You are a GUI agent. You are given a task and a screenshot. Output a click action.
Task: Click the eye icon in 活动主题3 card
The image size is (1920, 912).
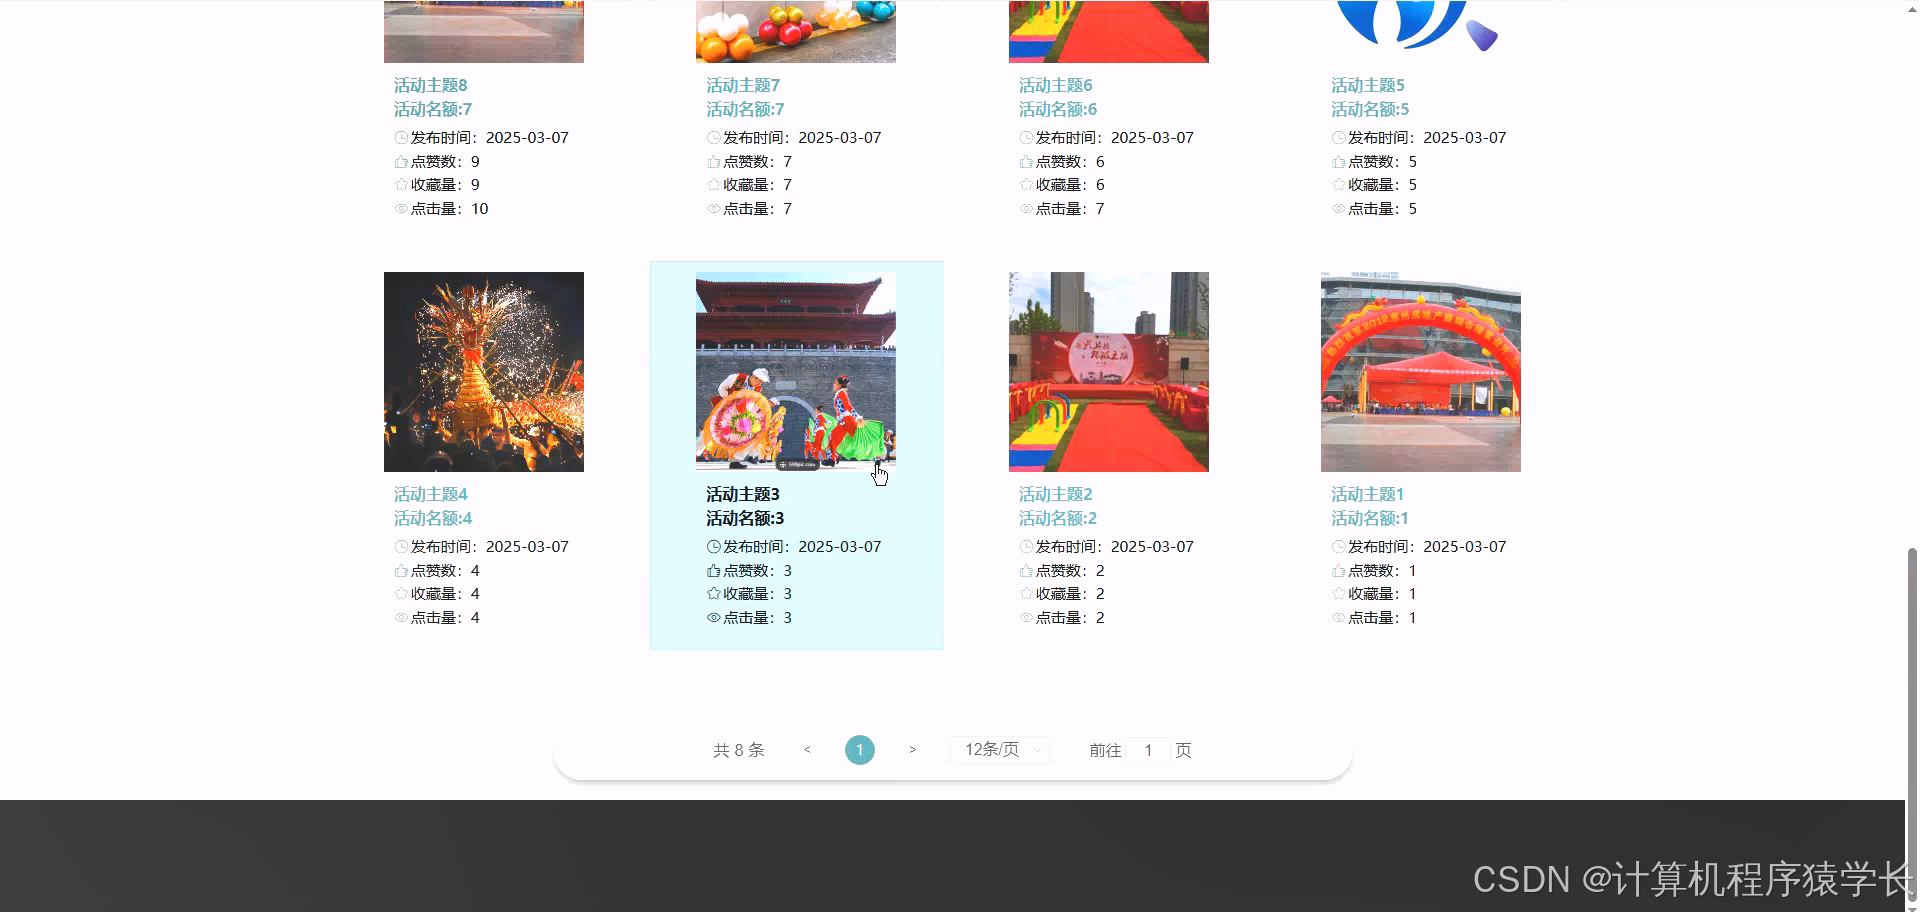click(x=714, y=618)
